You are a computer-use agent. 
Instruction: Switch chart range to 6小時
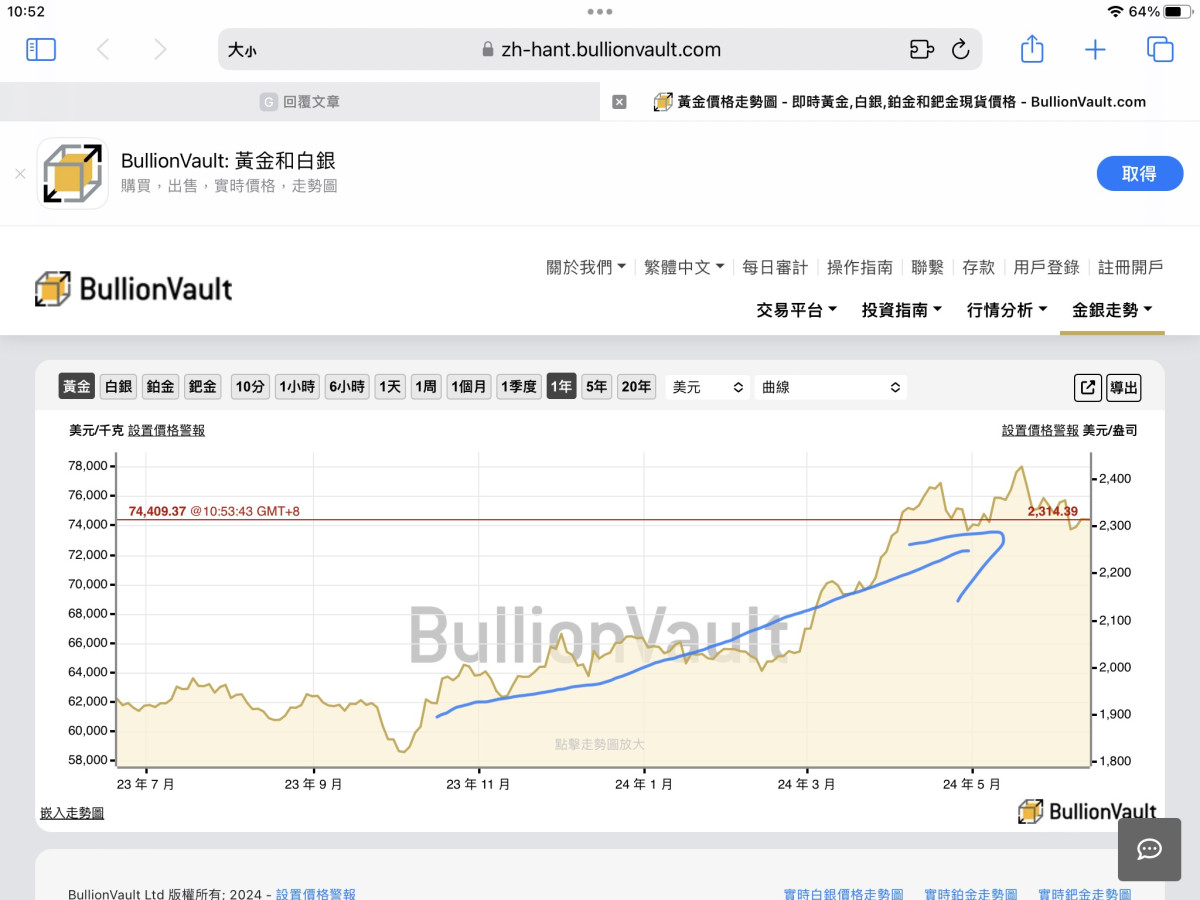pyautogui.click(x=347, y=387)
